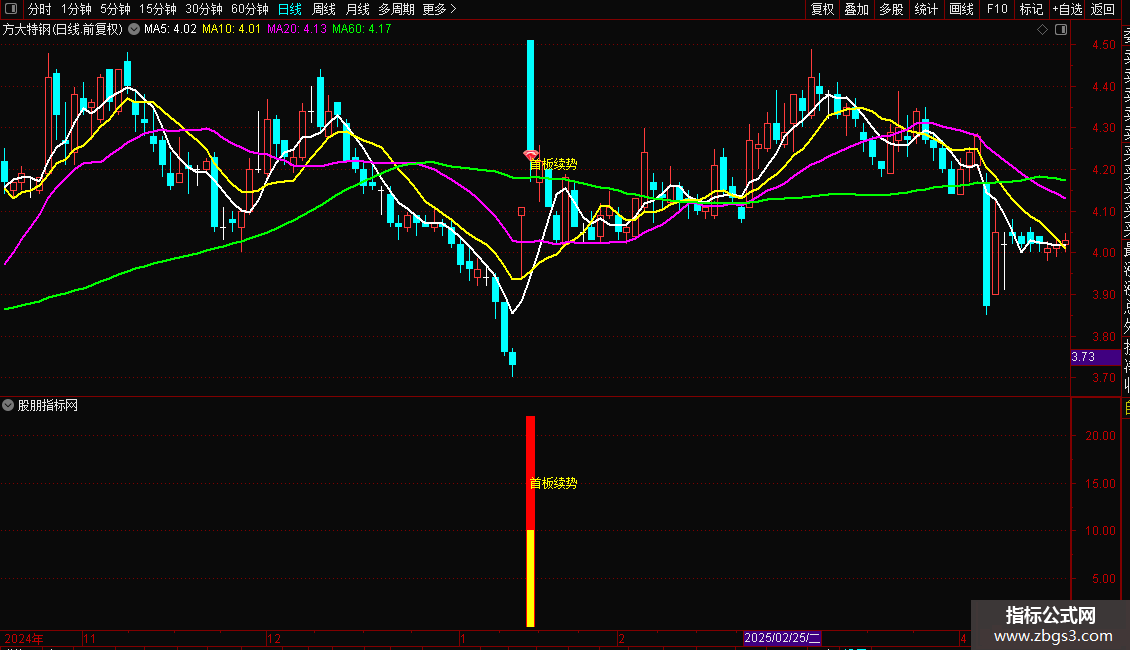Open the 多股 multi-stock view
1130x650 pixels.
pos(891,9)
